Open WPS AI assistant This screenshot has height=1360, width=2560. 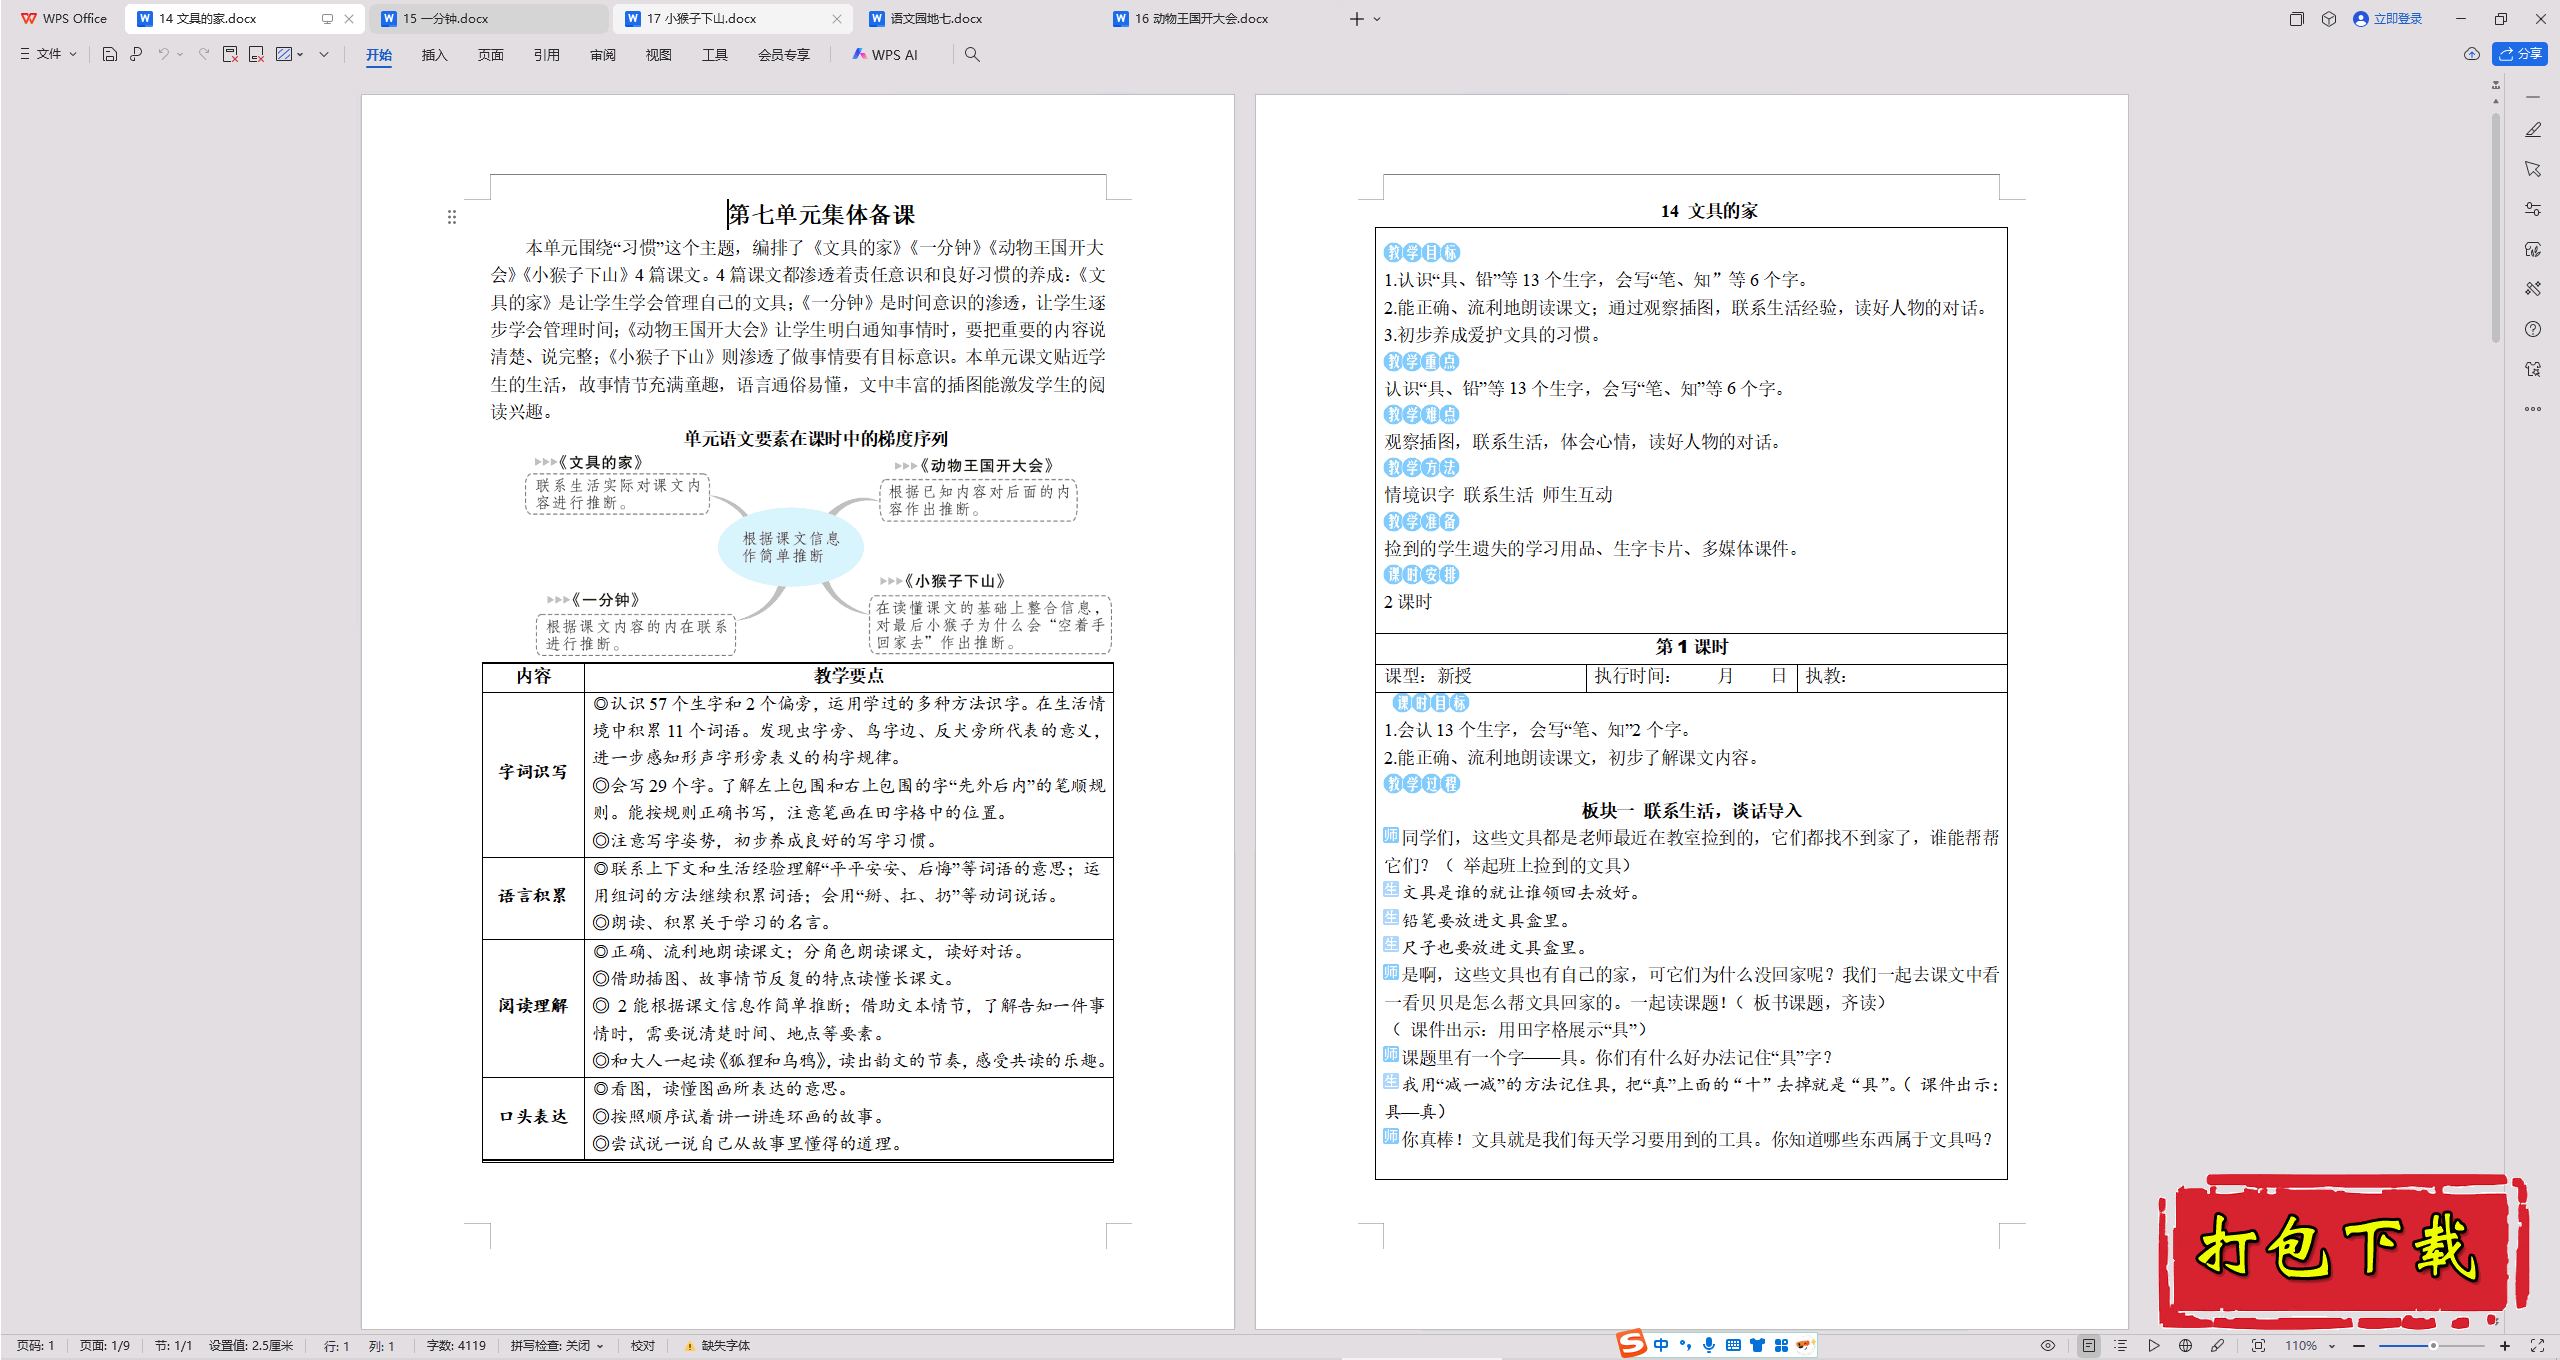(885, 54)
